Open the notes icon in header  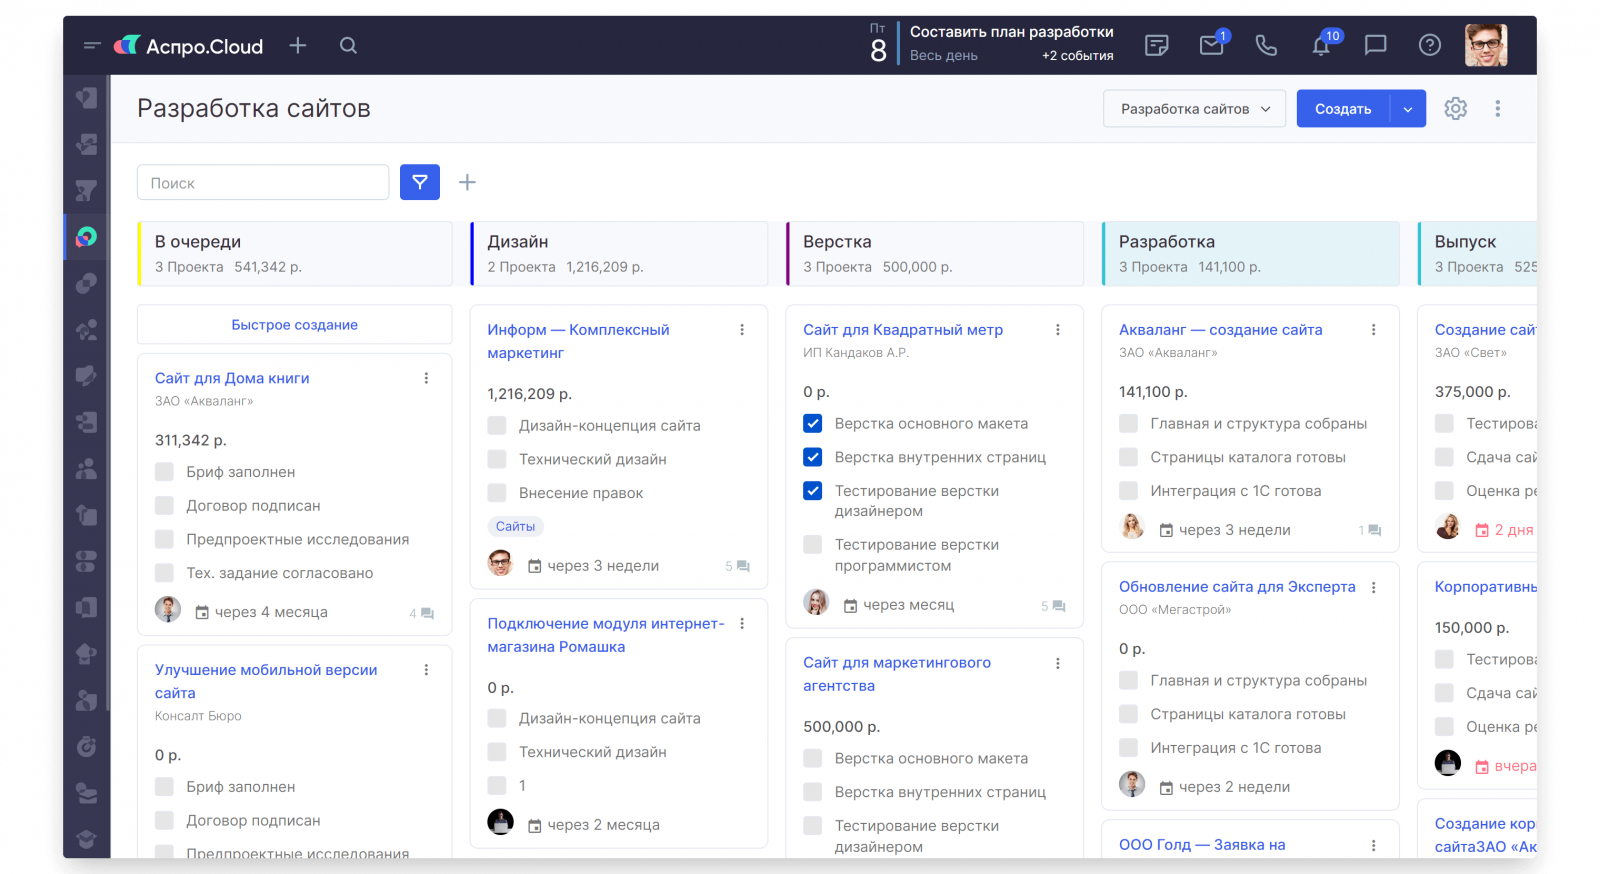(1157, 45)
